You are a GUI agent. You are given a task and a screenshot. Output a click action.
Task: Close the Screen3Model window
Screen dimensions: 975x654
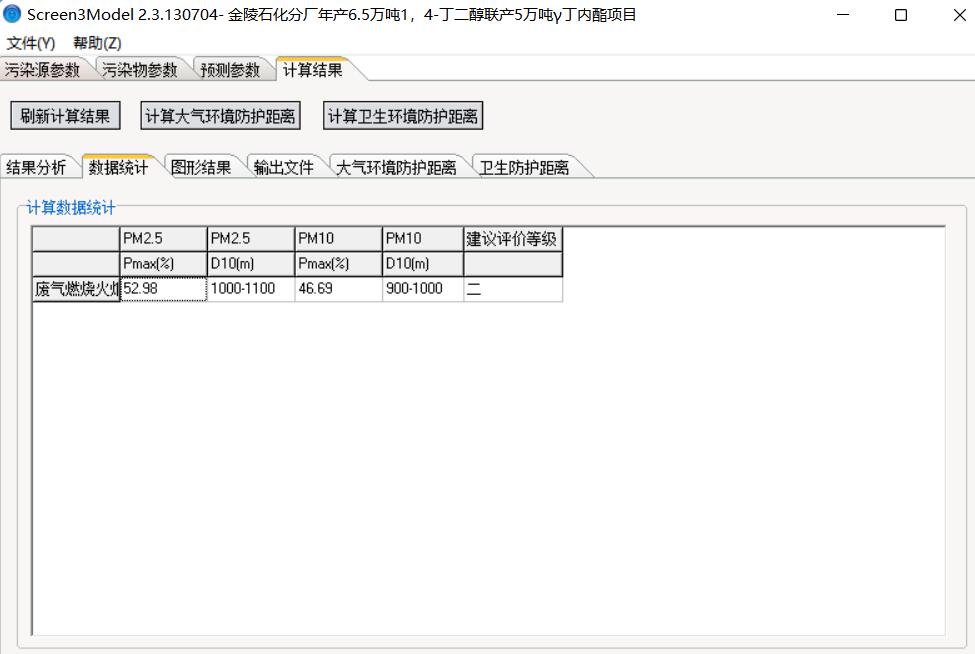pyautogui.click(x=959, y=14)
